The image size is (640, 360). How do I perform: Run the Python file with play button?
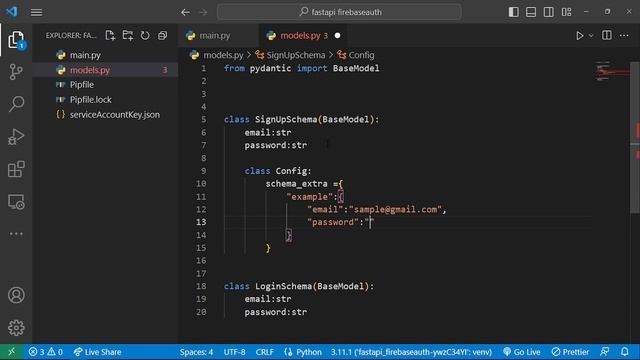(x=579, y=36)
